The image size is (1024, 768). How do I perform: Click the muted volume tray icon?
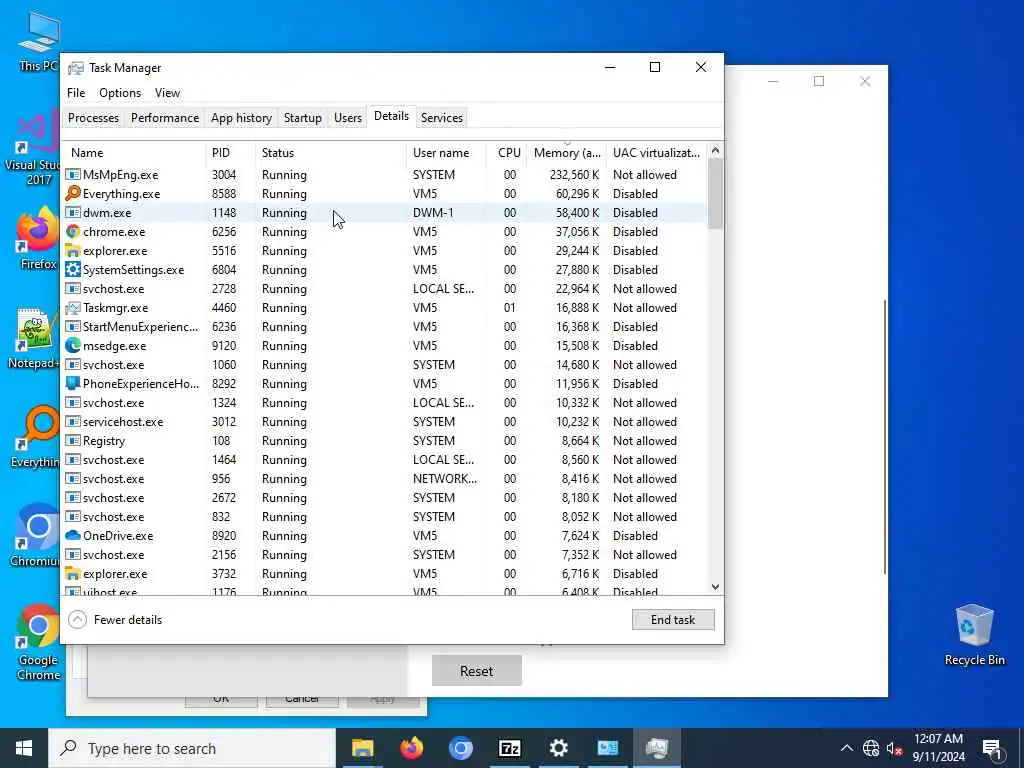click(894, 748)
